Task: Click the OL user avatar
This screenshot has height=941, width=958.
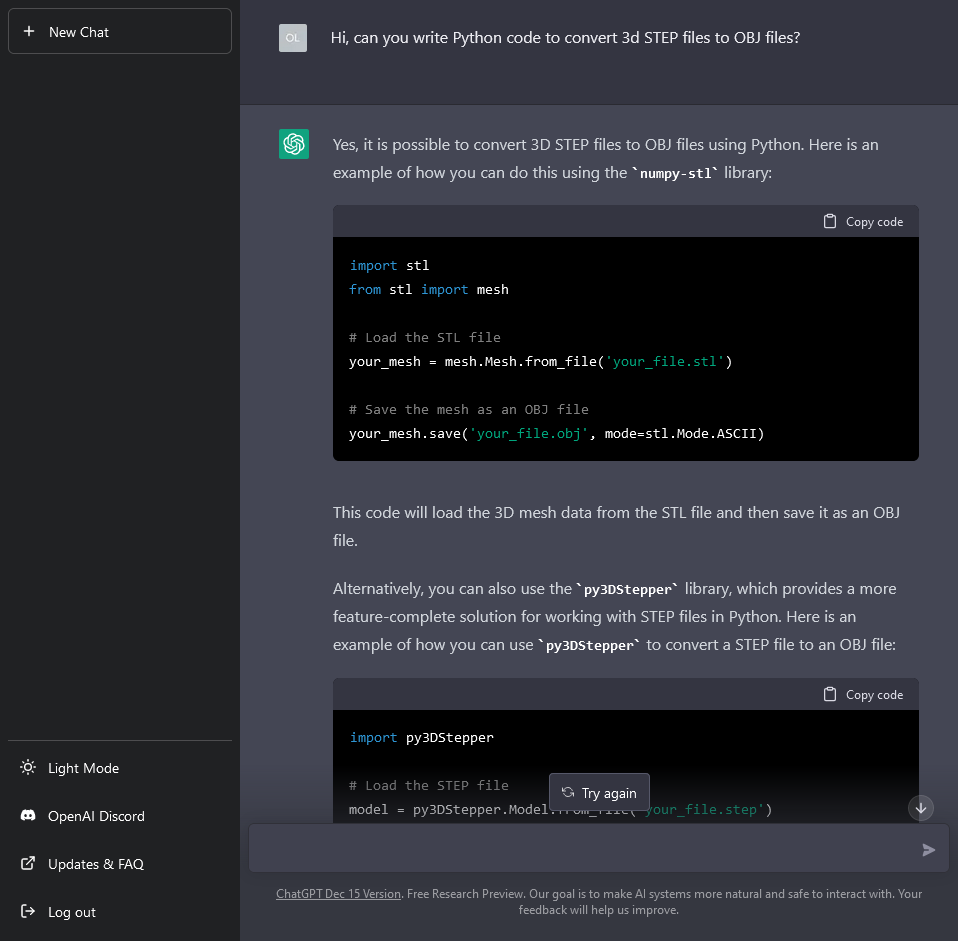Action: coord(293,38)
